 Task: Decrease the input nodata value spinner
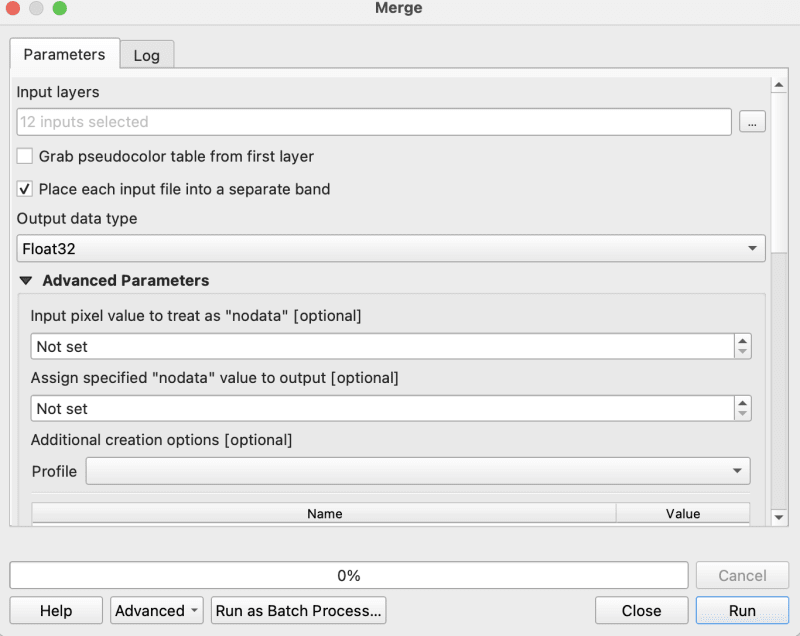tap(742, 352)
